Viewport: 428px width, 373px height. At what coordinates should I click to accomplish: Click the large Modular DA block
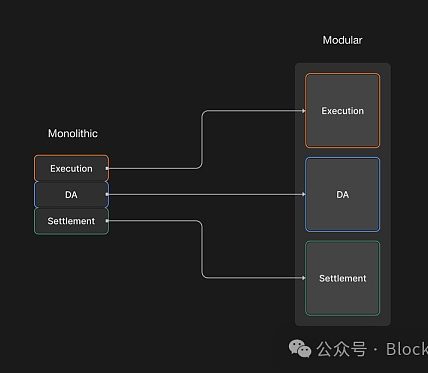(x=342, y=194)
